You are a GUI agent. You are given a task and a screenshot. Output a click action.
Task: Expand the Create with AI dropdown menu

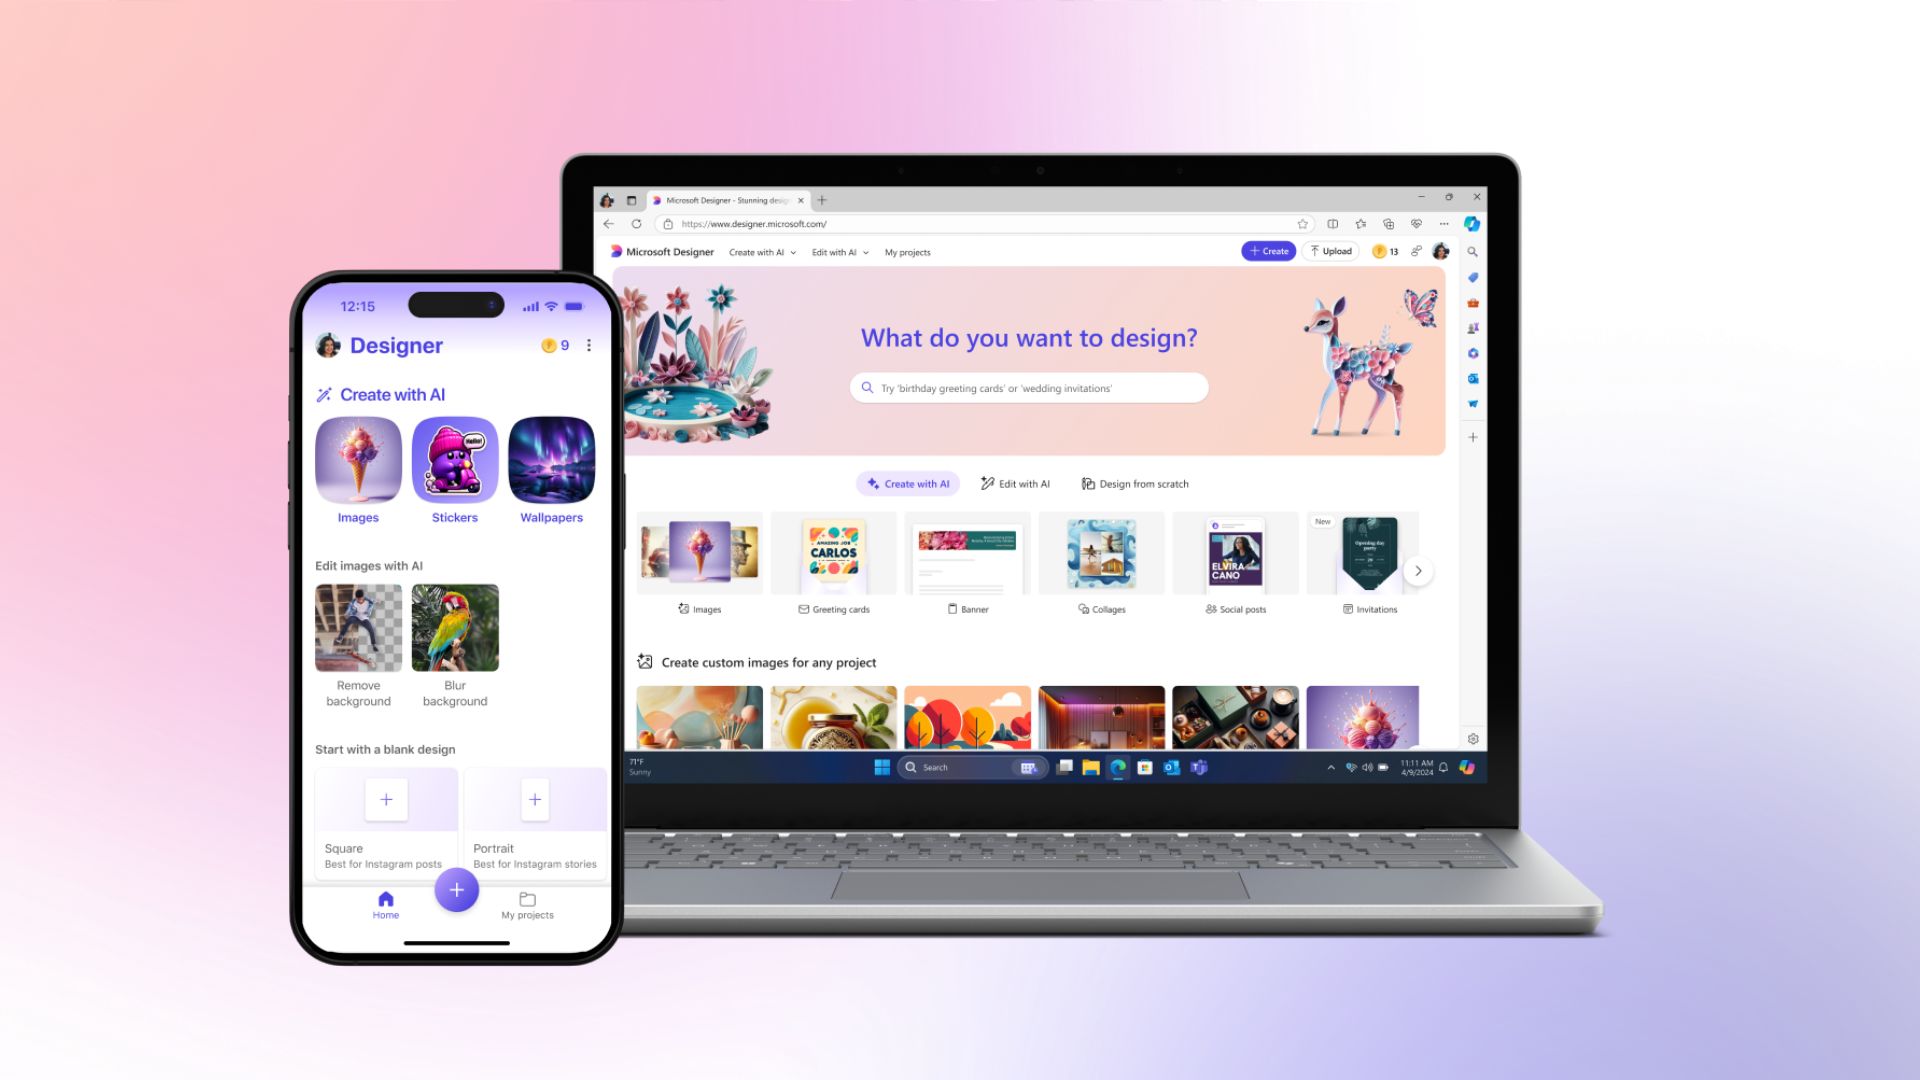pos(760,252)
